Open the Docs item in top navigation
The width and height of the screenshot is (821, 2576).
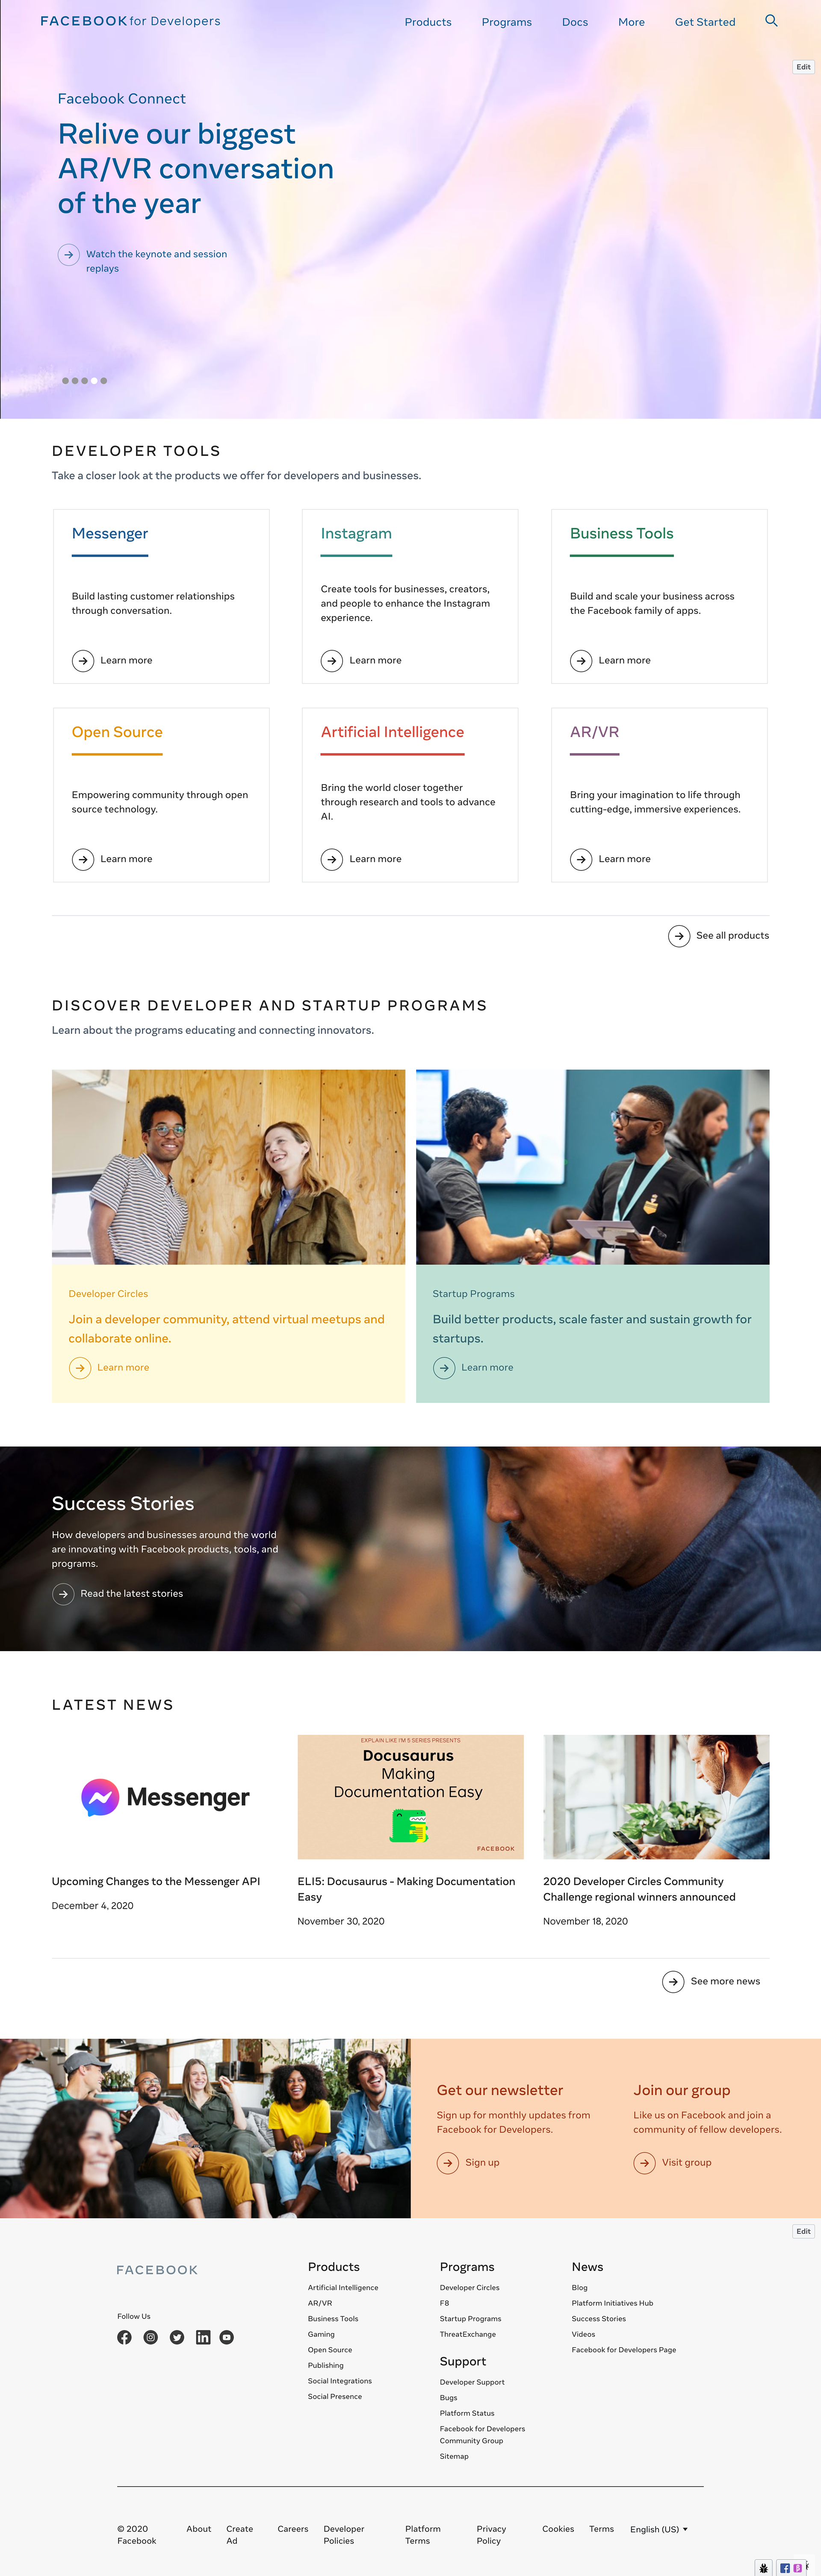coord(575,22)
